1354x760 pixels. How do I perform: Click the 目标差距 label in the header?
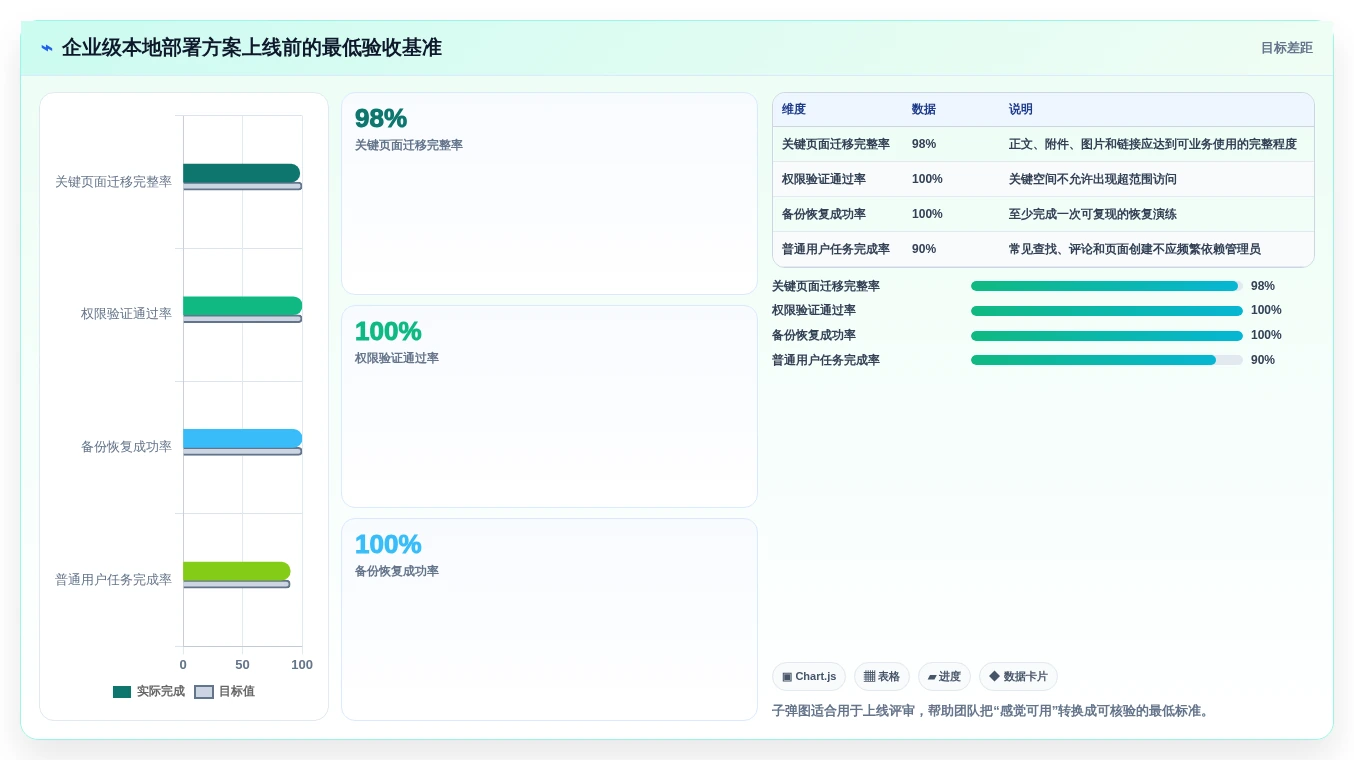tap(1286, 48)
